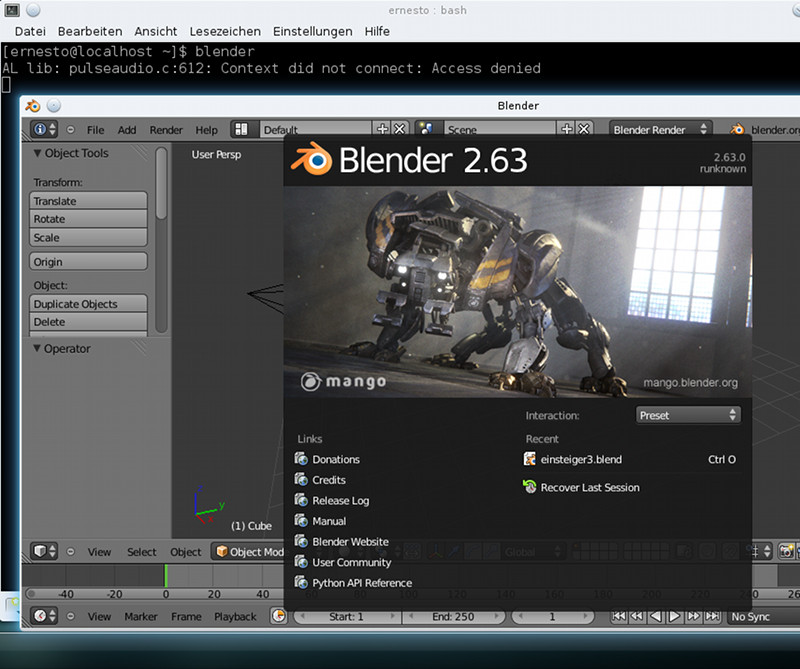
Task: Click the Default screen layout name field
Action: [316, 130]
